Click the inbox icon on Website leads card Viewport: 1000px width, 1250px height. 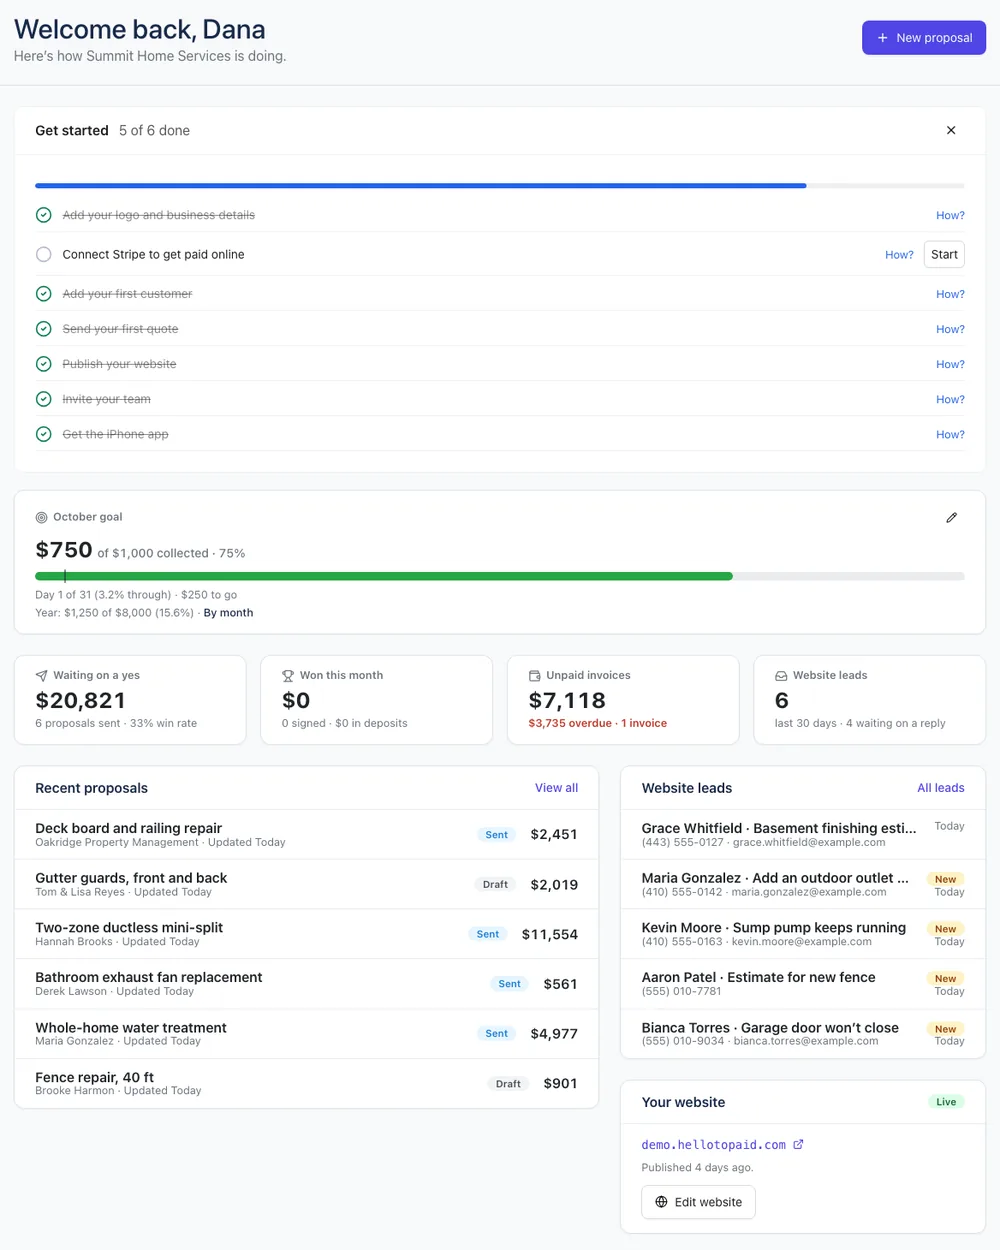781,676
